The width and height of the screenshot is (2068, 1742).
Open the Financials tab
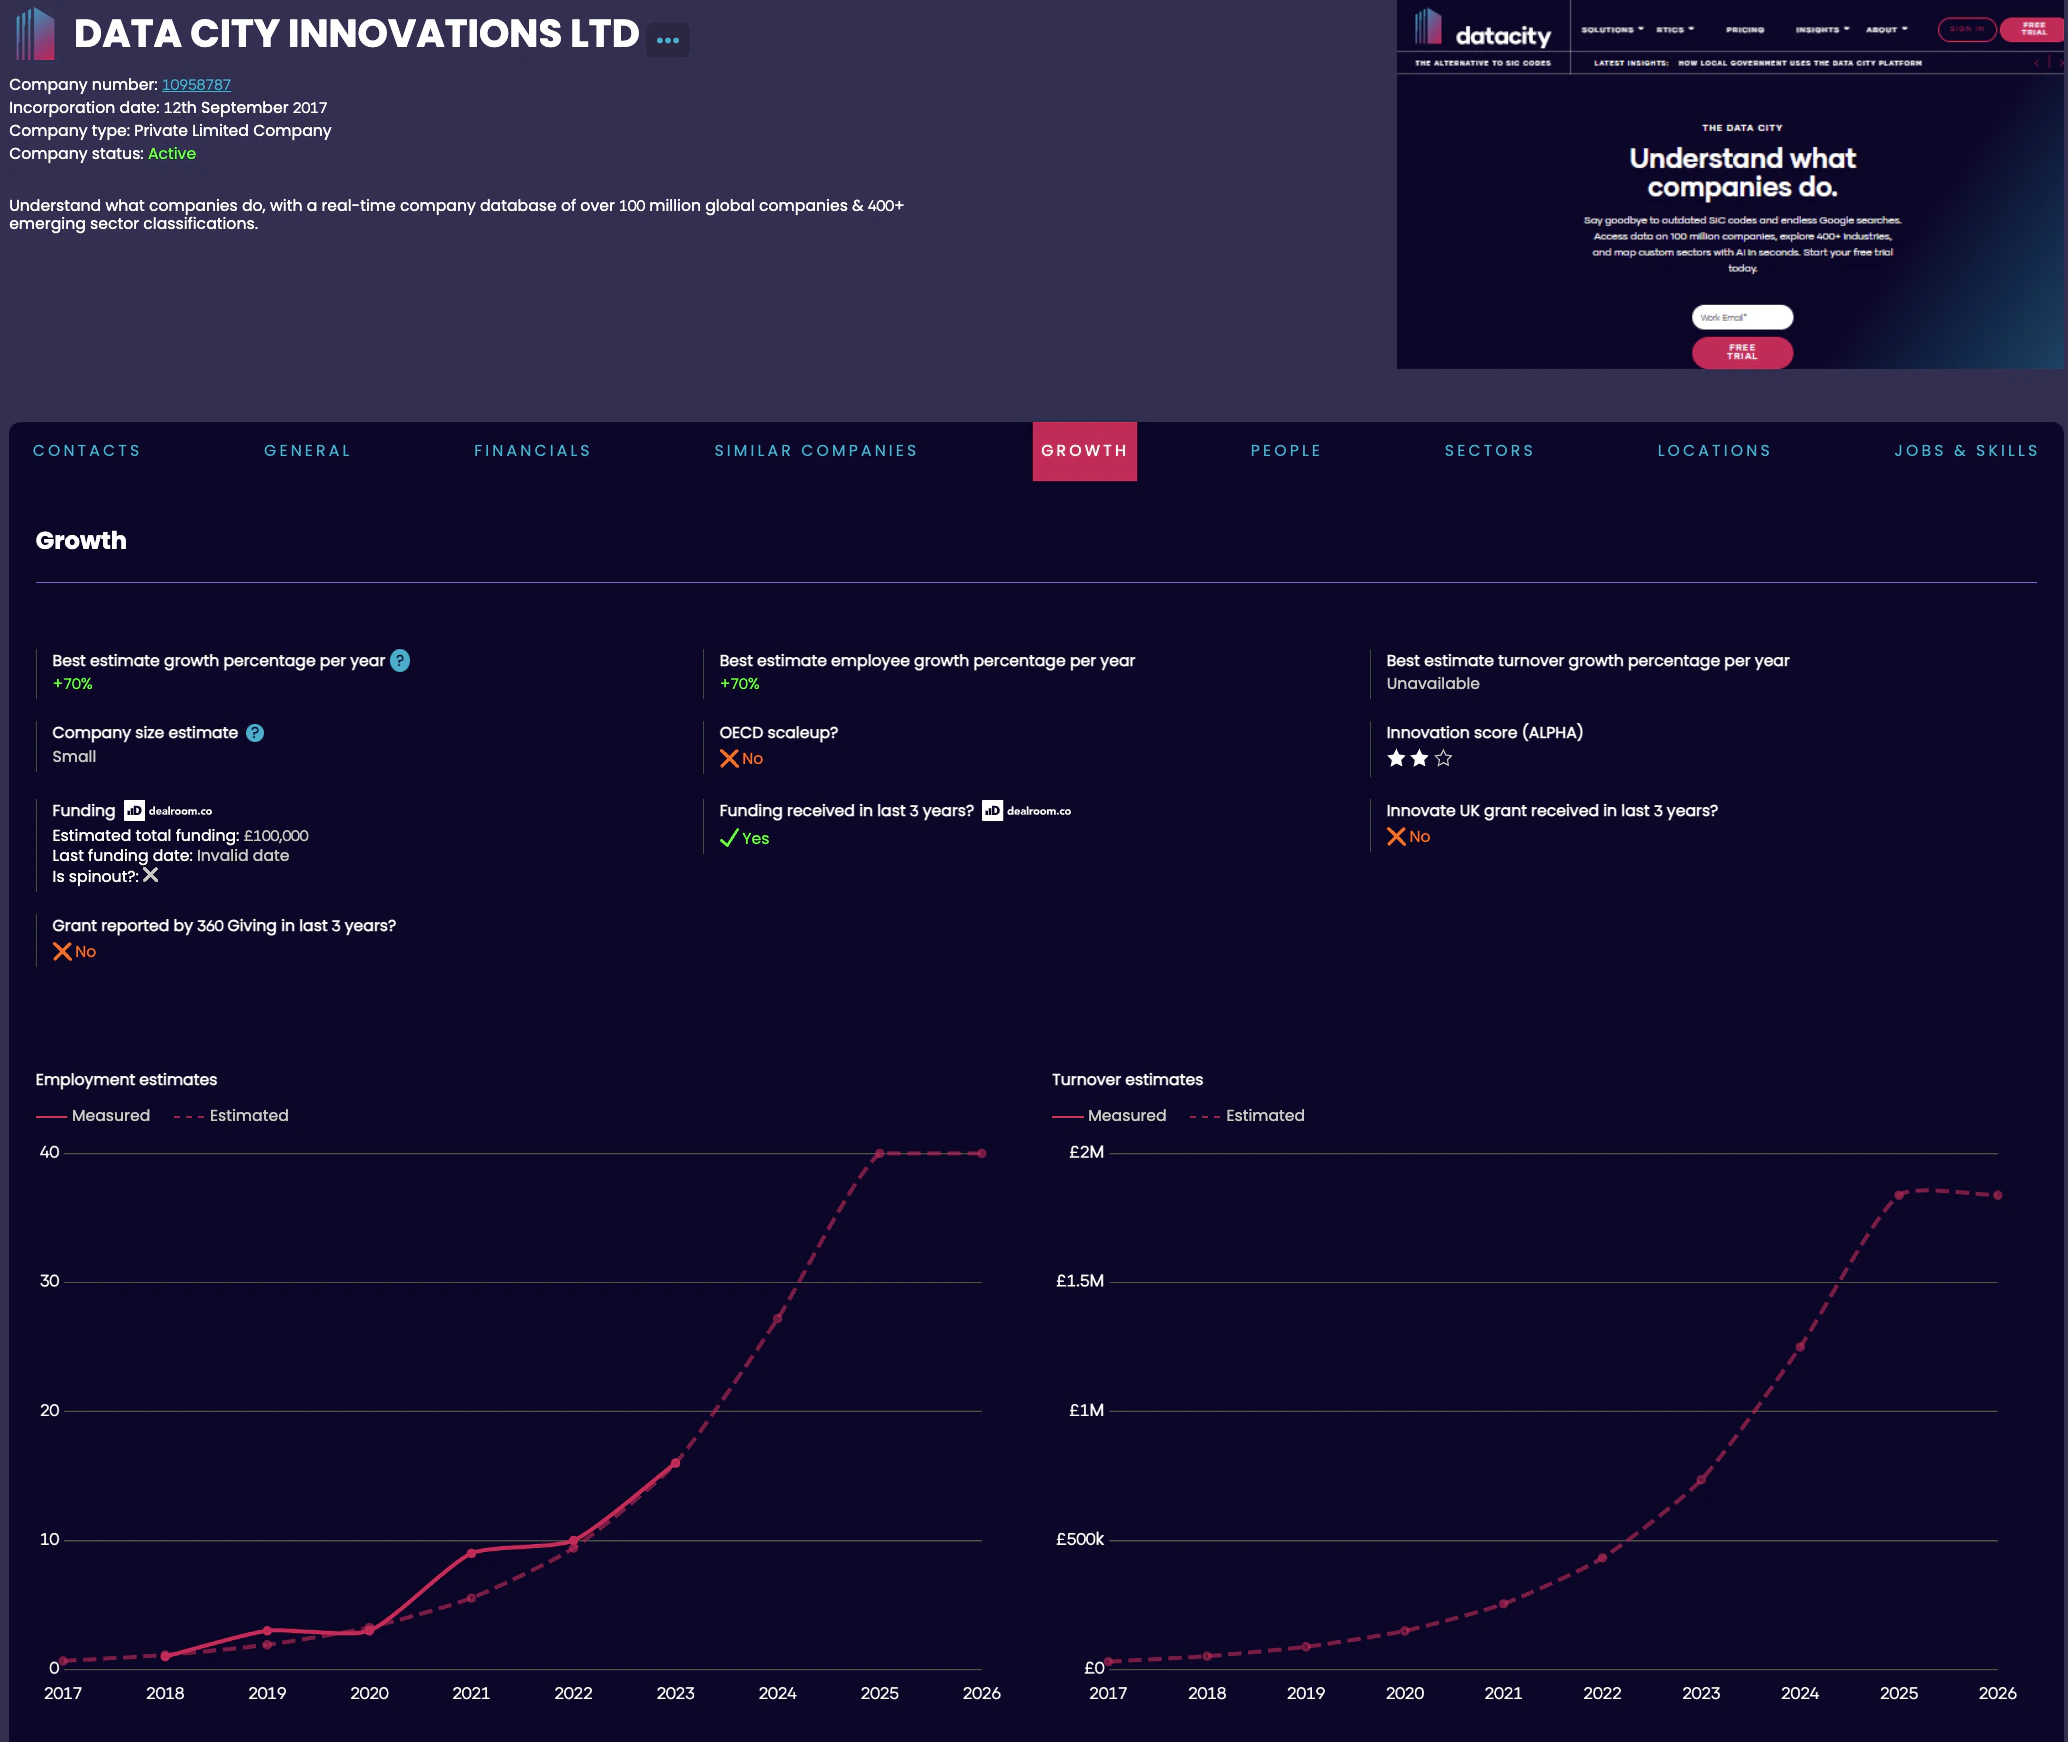[533, 451]
